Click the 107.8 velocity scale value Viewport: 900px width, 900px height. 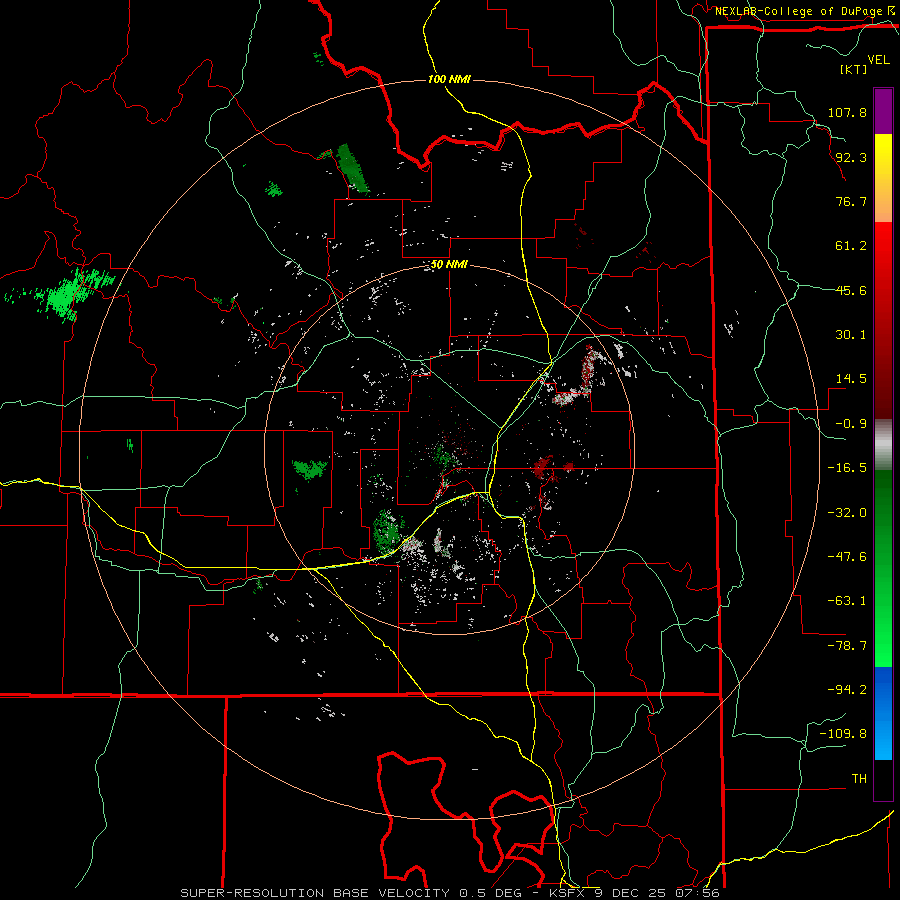[x=847, y=112]
